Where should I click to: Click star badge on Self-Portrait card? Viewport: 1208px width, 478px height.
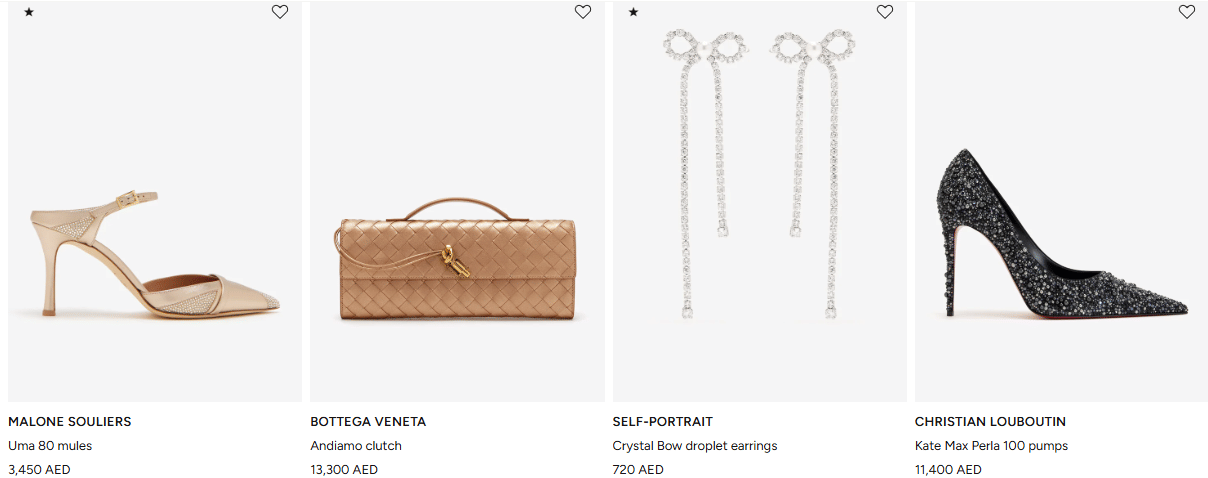[633, 12]
